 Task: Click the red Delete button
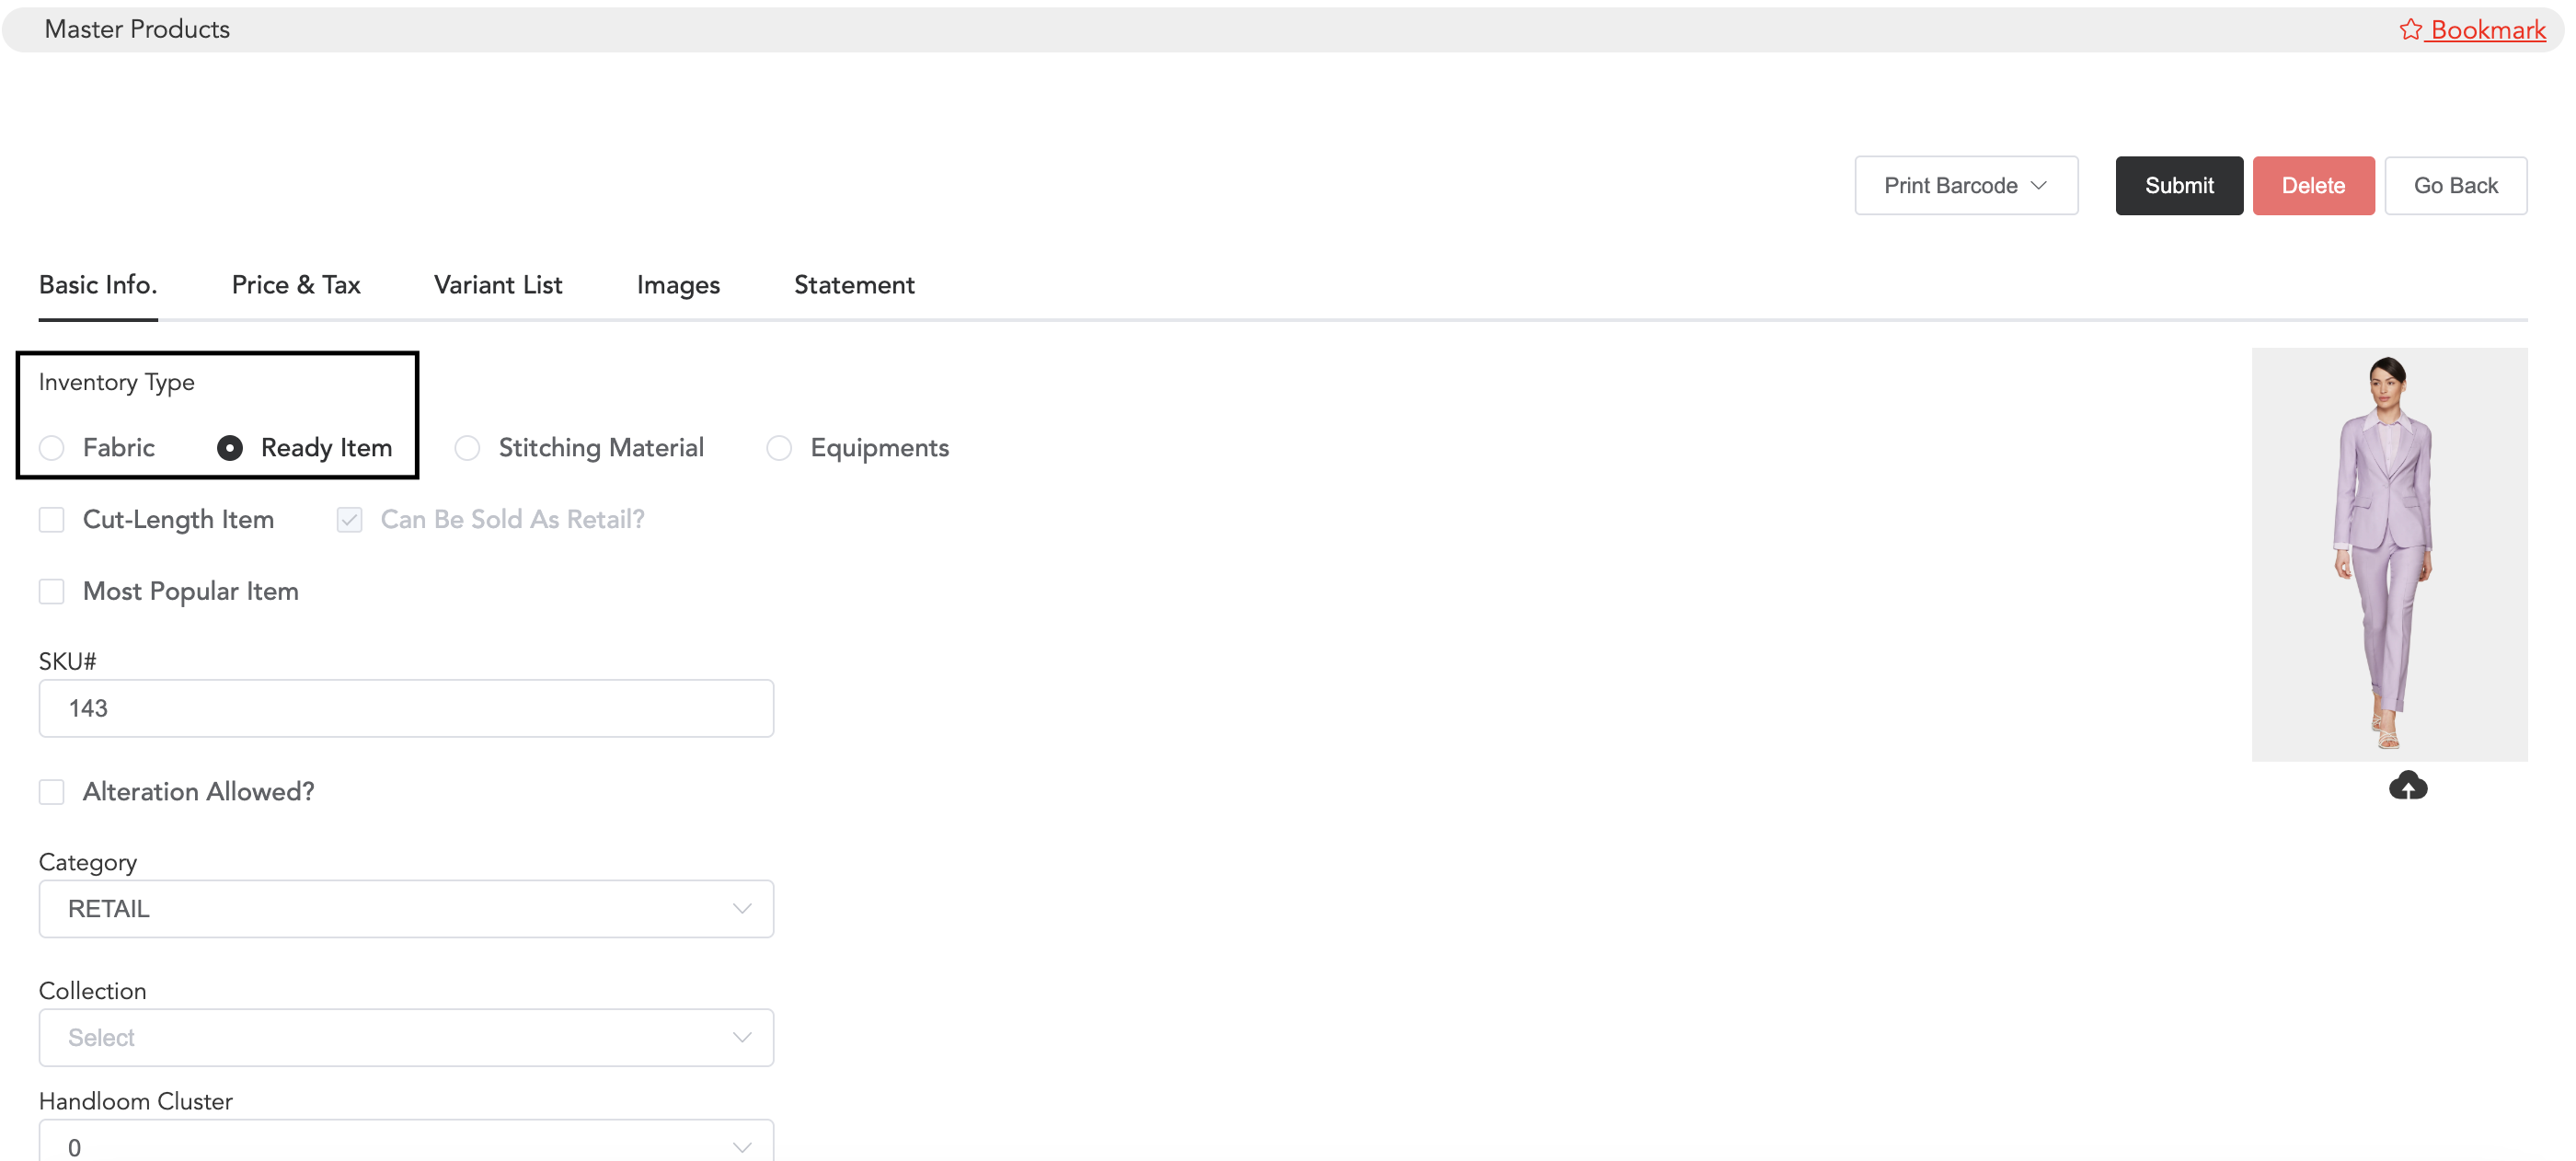[x=2313, y=186]
